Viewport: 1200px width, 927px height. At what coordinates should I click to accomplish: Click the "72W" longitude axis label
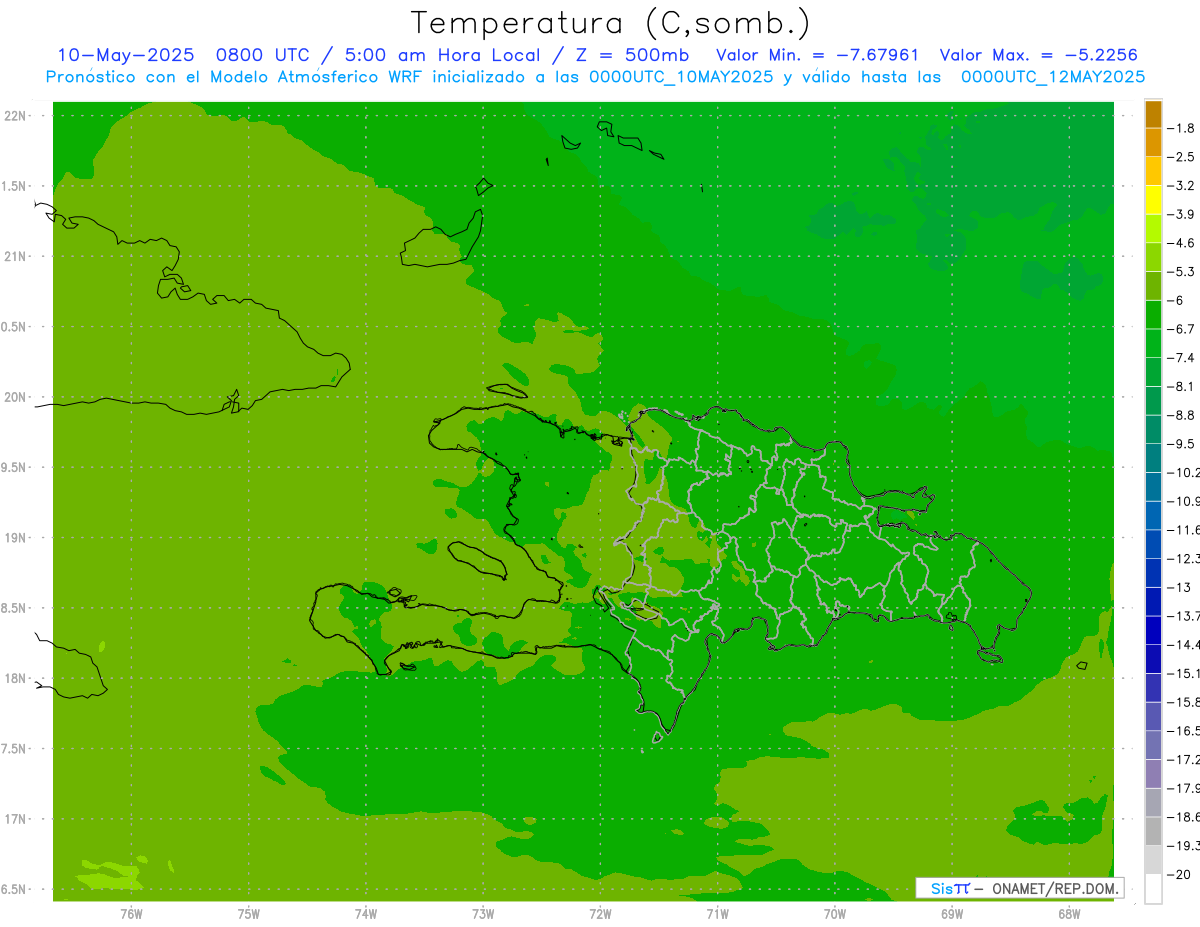(600, 912)
